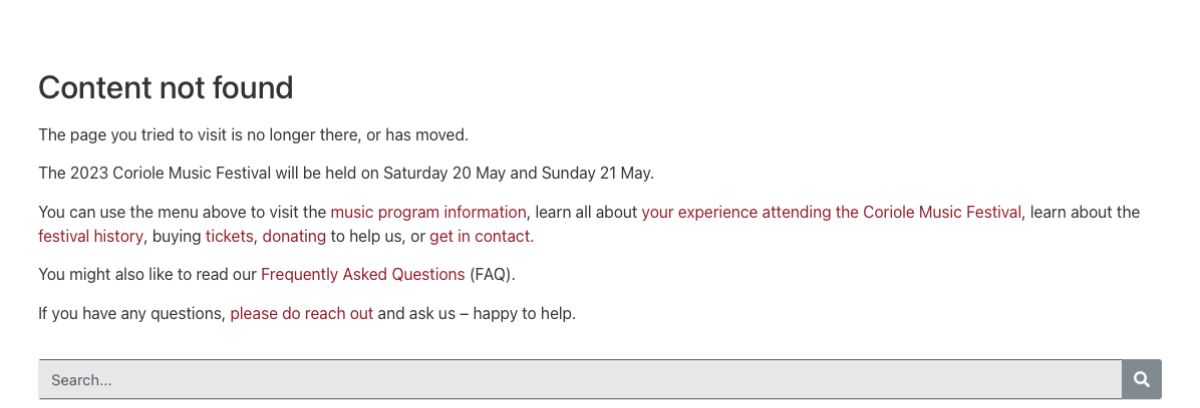The image size is (1200, 408).
Task: Open the music program information link
Action: click(x=428, y=212)
